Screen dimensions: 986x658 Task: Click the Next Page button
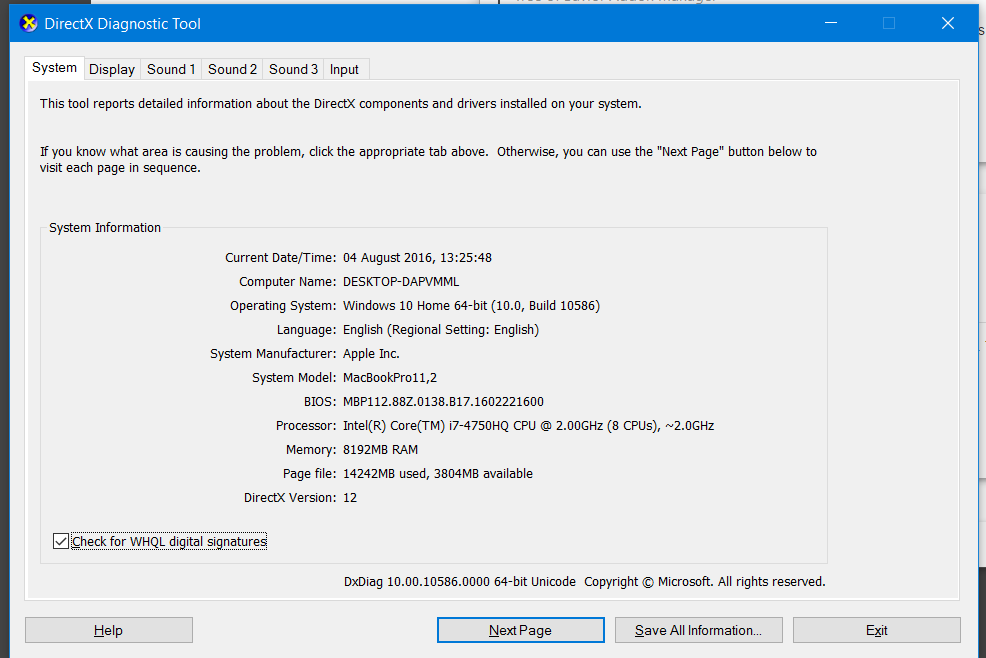520,630
